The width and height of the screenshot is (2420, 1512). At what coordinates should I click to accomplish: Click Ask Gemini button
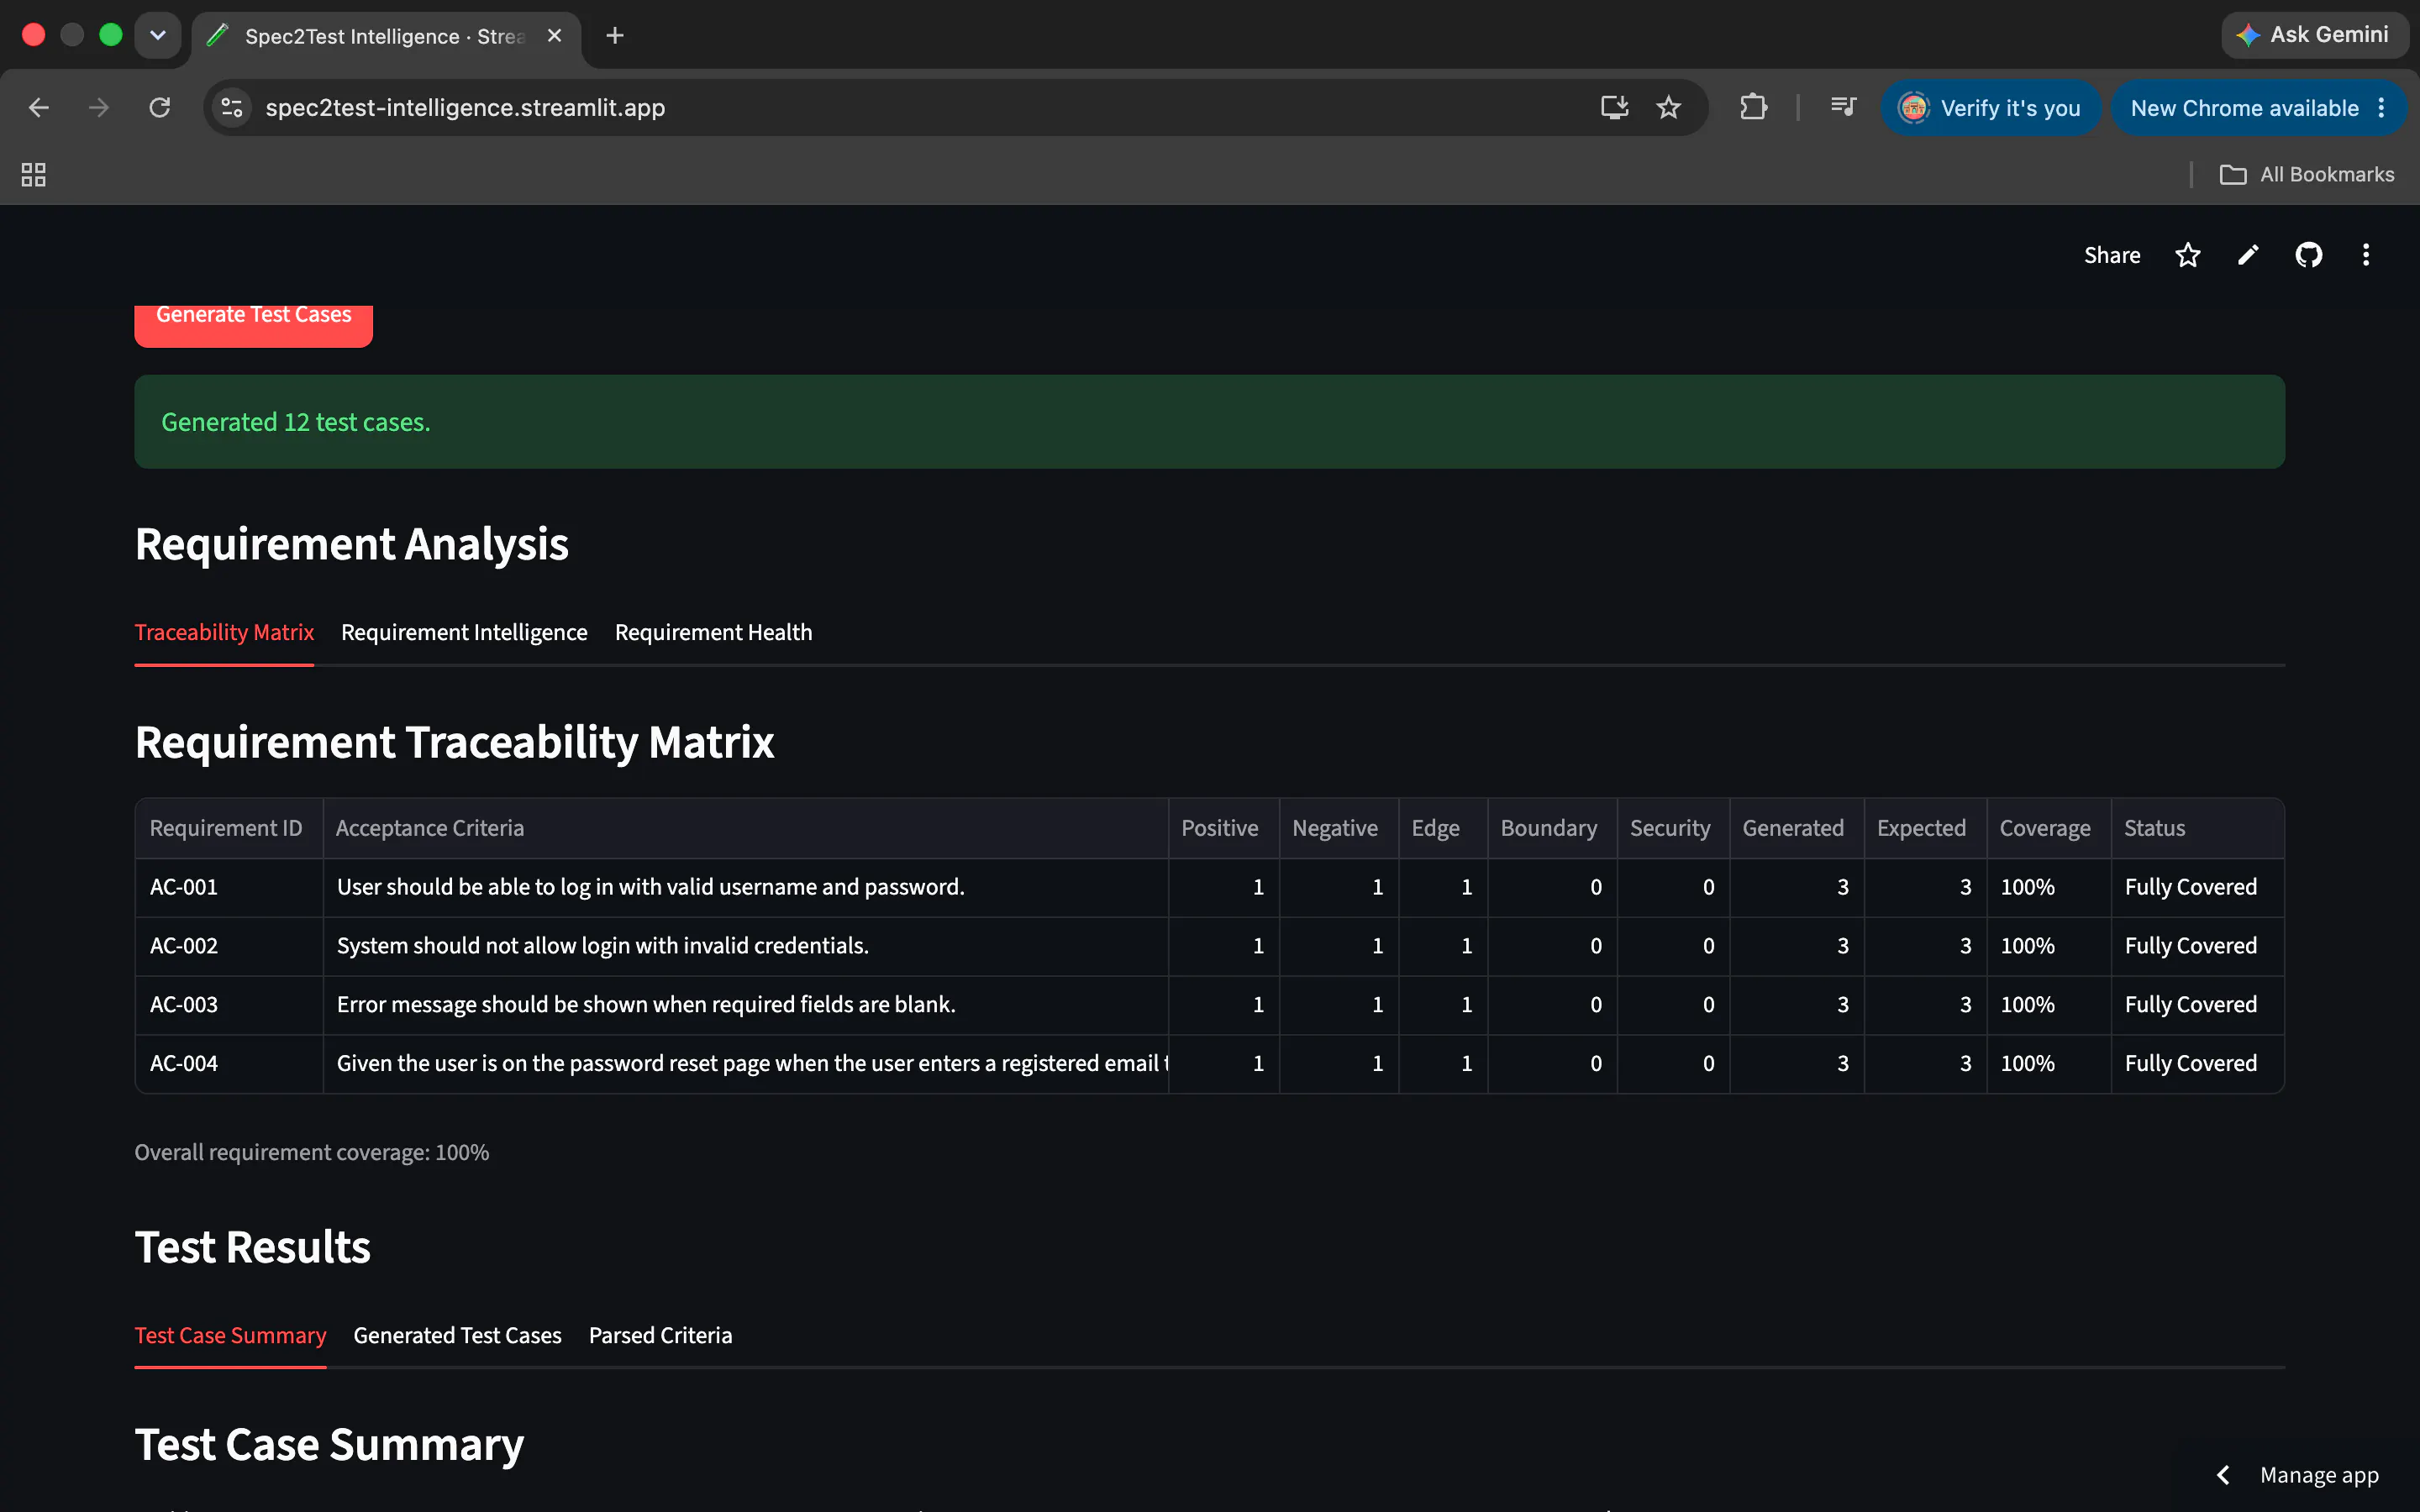tap(2314, 35)
